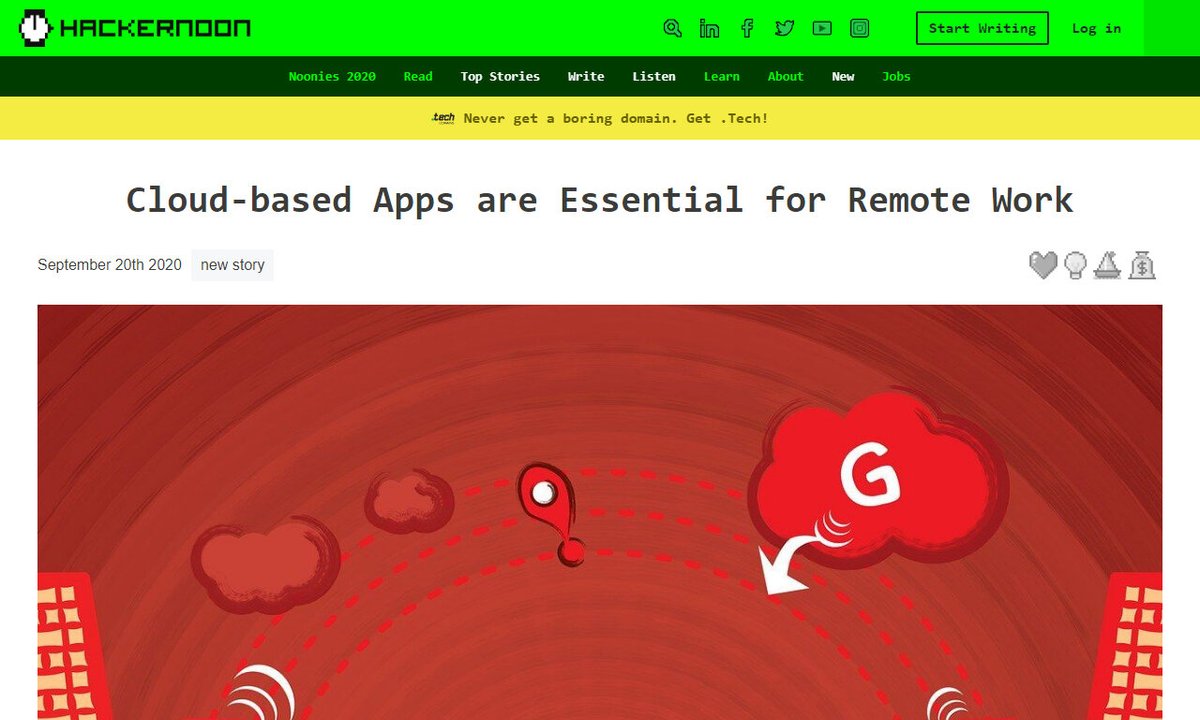Open the Noonies 2020 section
Screen dimensions: 1200x720
tap(332, 76)
